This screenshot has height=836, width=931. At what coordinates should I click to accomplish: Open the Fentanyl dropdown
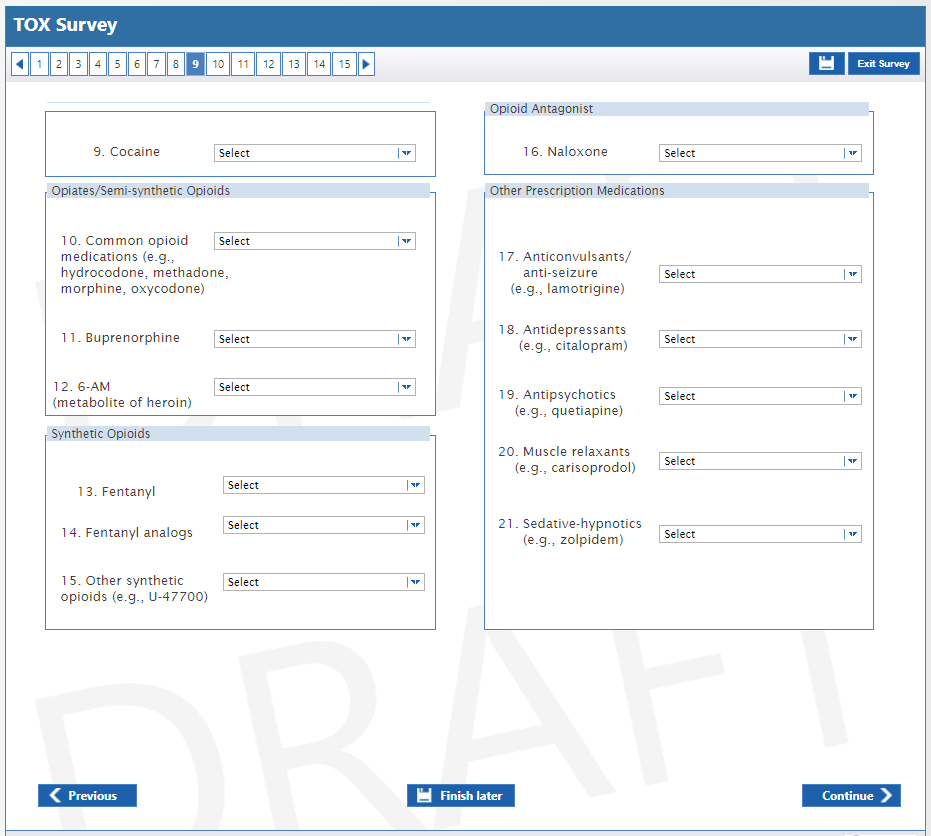(x=324, y=485)
